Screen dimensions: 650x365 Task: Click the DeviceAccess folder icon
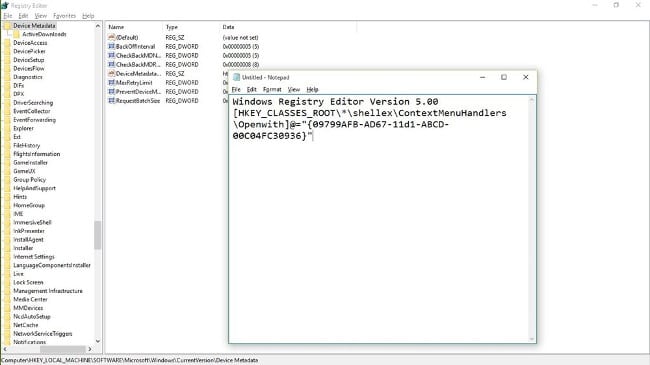pyautogui.click(x=7, y=43)
